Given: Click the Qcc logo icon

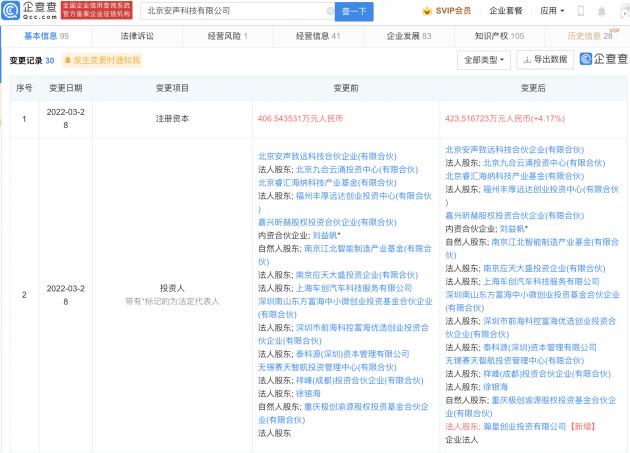Looking at the screenshot, I should click(x=10, y=10).
